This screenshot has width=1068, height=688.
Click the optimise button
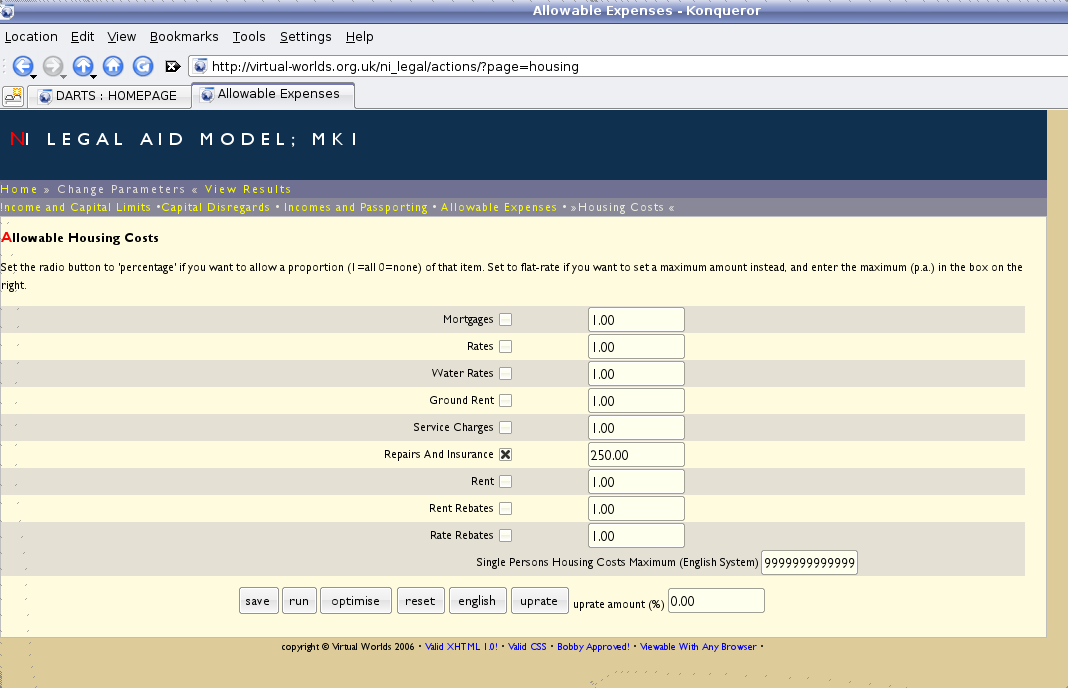(x=355, y=600)
